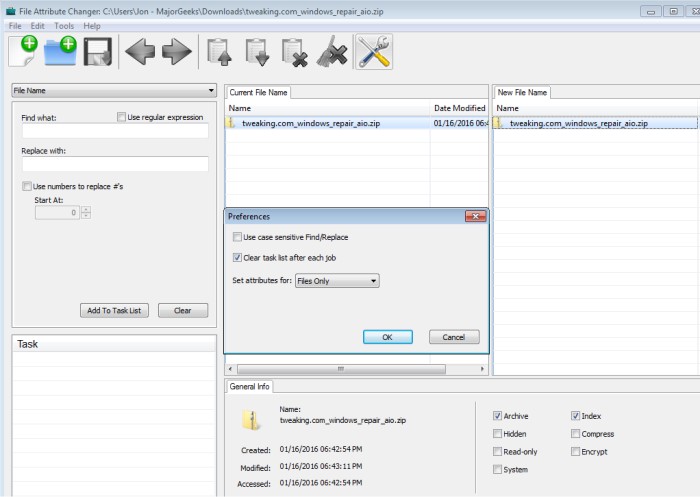Click the Find what input field
This screenshot has height=497, width=700.
point(115,131)
